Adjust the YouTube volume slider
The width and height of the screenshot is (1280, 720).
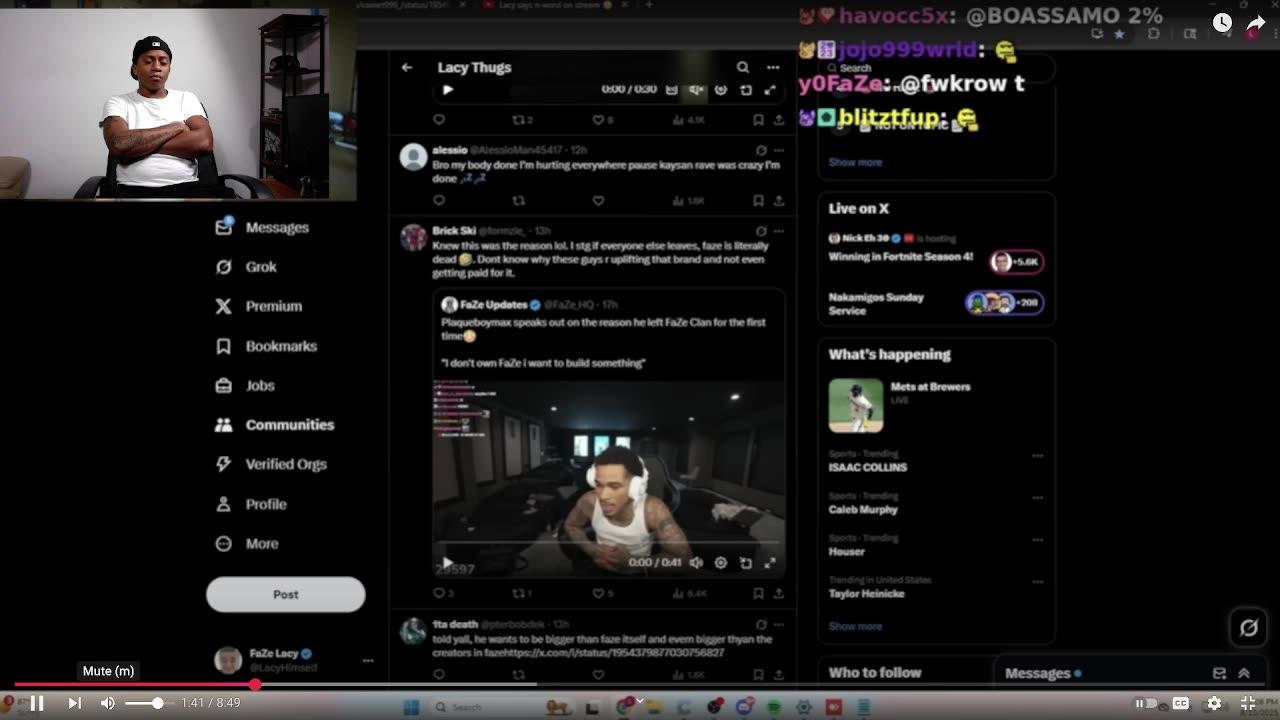click(149, 703)
